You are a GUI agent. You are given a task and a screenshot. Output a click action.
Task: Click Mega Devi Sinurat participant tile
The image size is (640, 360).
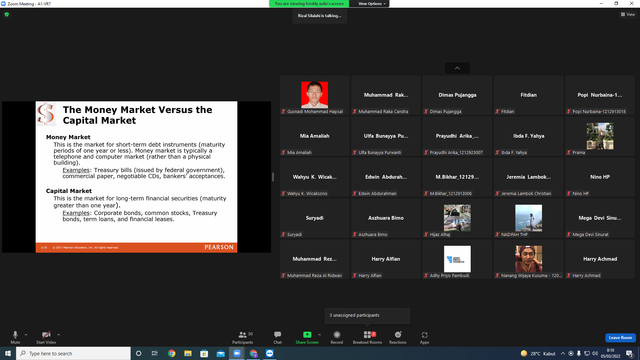(x=600, y=218)
